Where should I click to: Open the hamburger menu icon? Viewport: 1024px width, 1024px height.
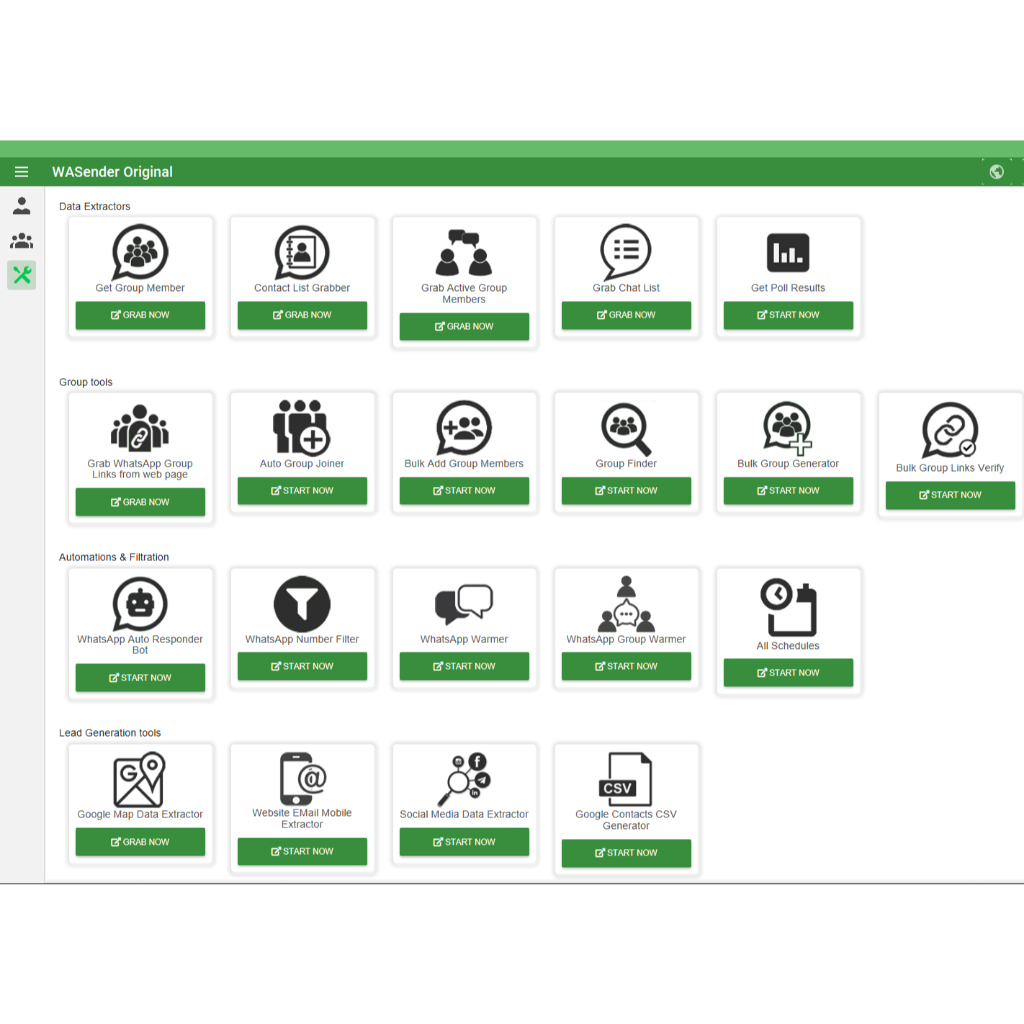click(x=22, y=172)
